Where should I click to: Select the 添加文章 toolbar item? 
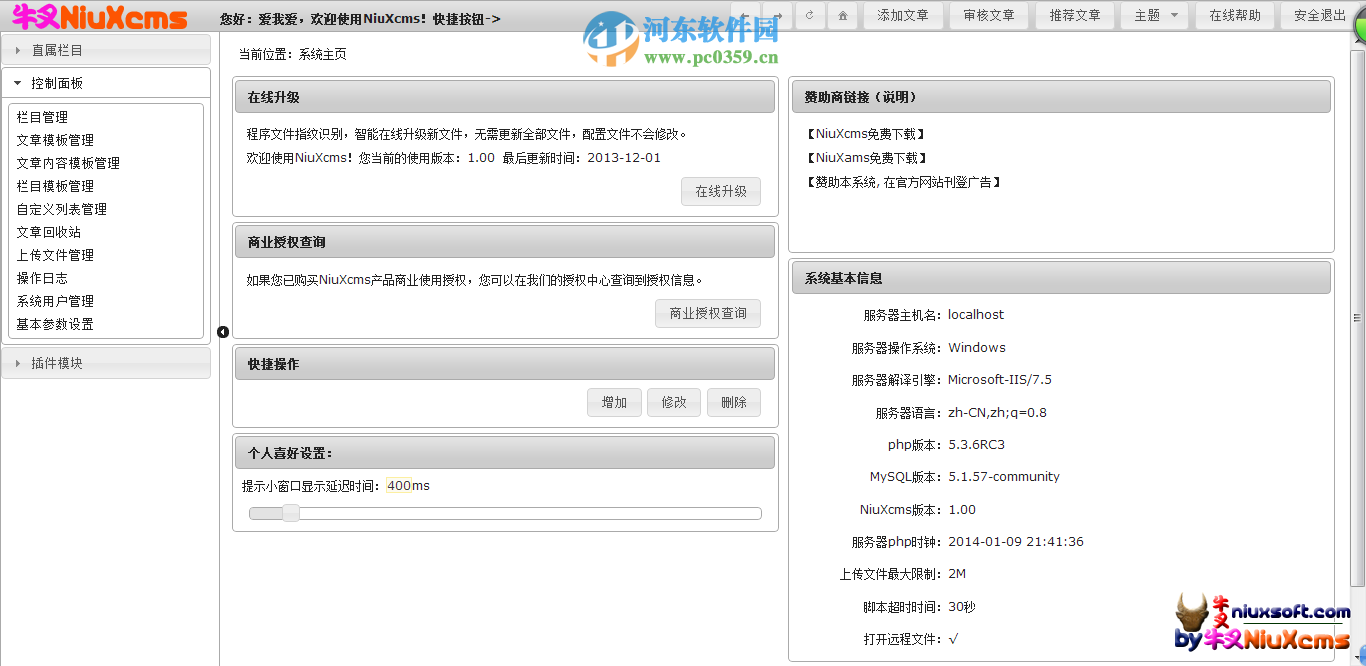tap(903, 15)
